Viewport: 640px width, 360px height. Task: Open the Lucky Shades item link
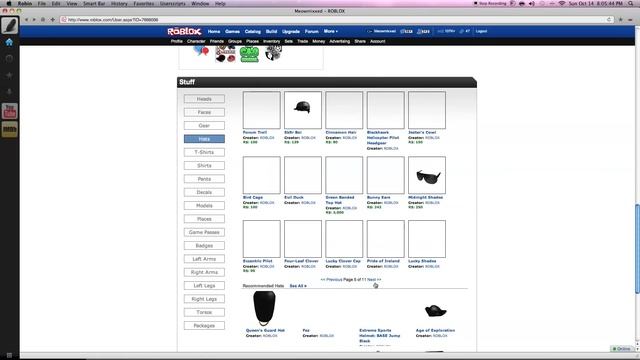pyautogui.click(x=422, y=261)
